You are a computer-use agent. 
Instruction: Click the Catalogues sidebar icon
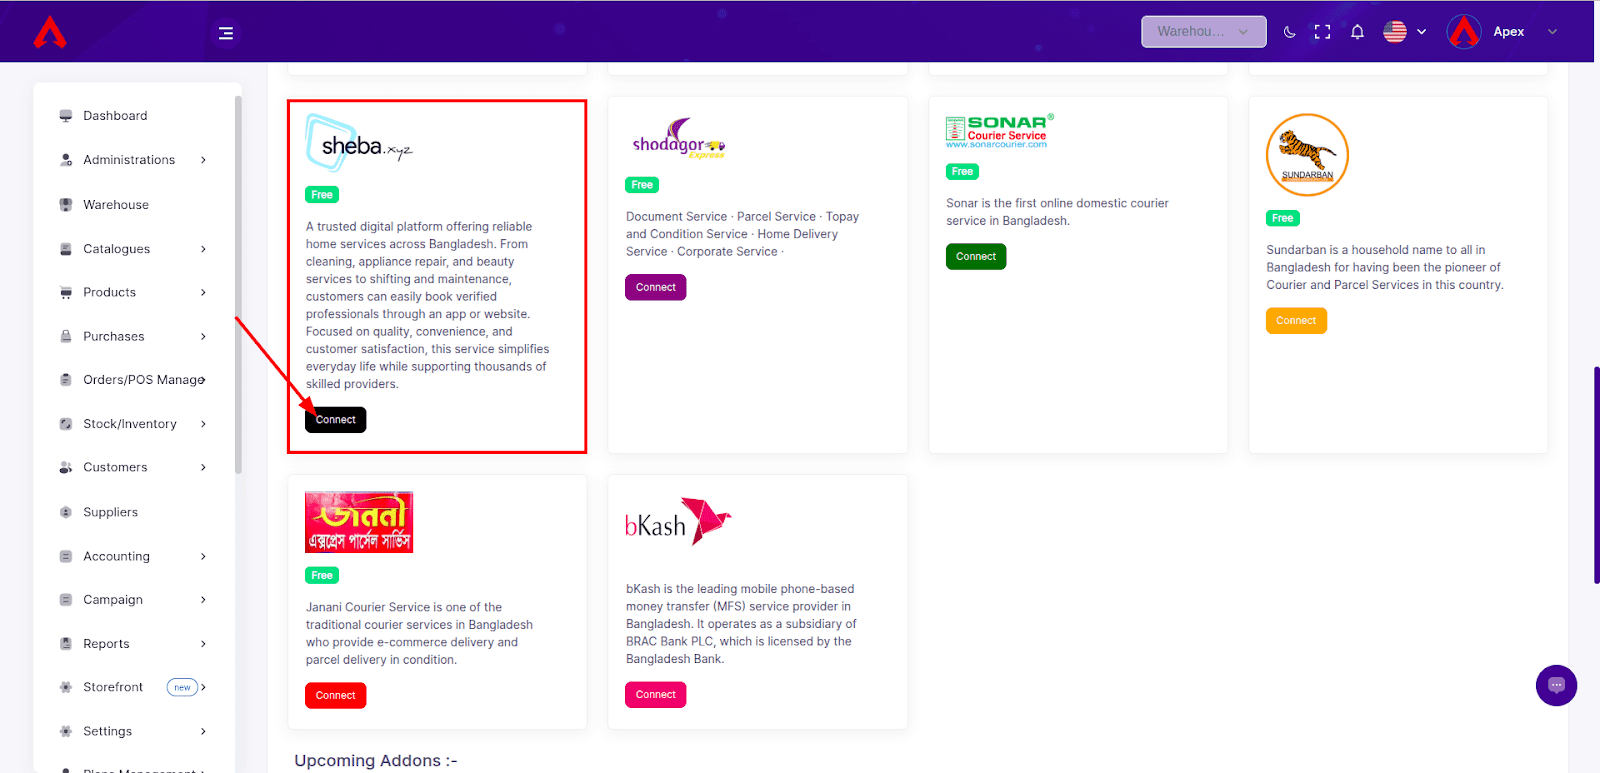[66, 249]
